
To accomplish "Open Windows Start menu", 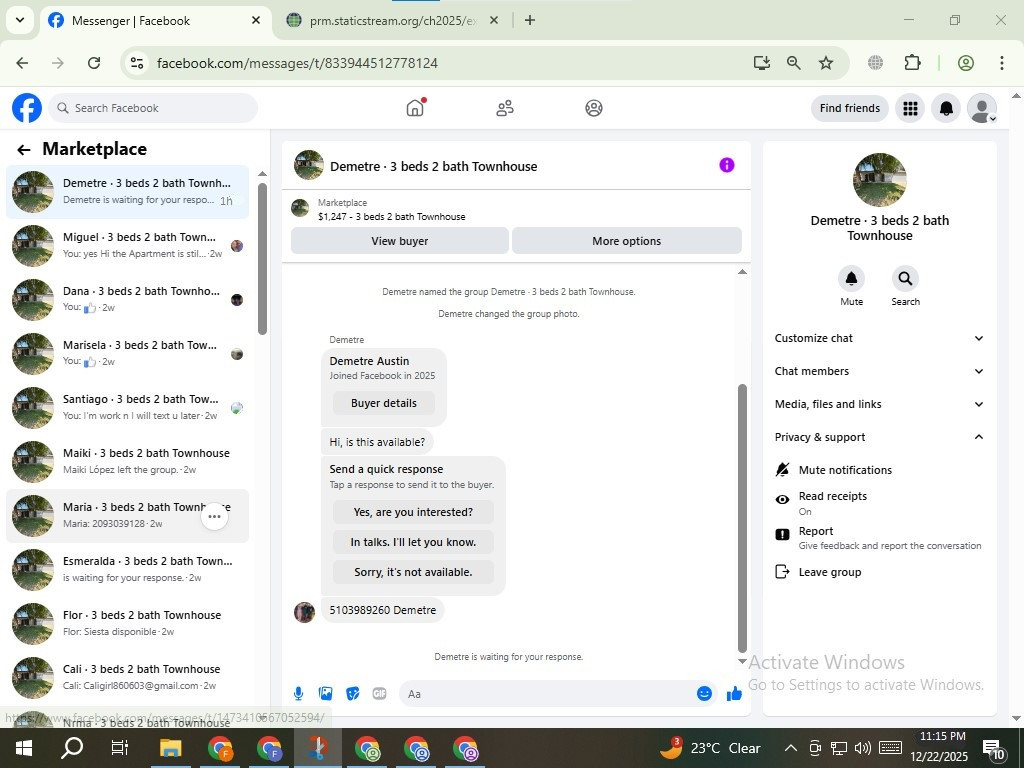I will click(x=24, y=748).
